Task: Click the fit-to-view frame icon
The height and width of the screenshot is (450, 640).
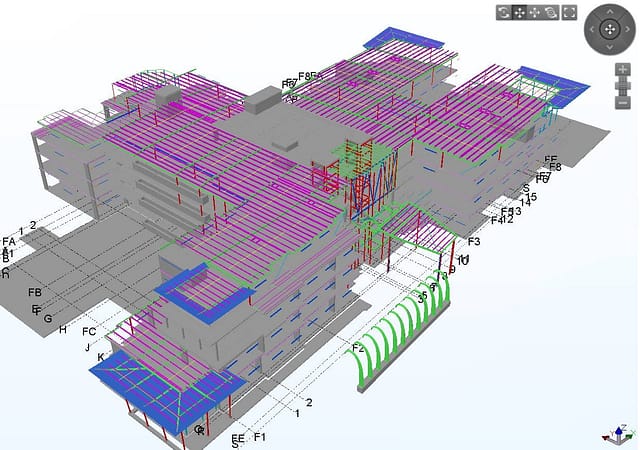Action: pyautogui.click(x=569, y=12)
